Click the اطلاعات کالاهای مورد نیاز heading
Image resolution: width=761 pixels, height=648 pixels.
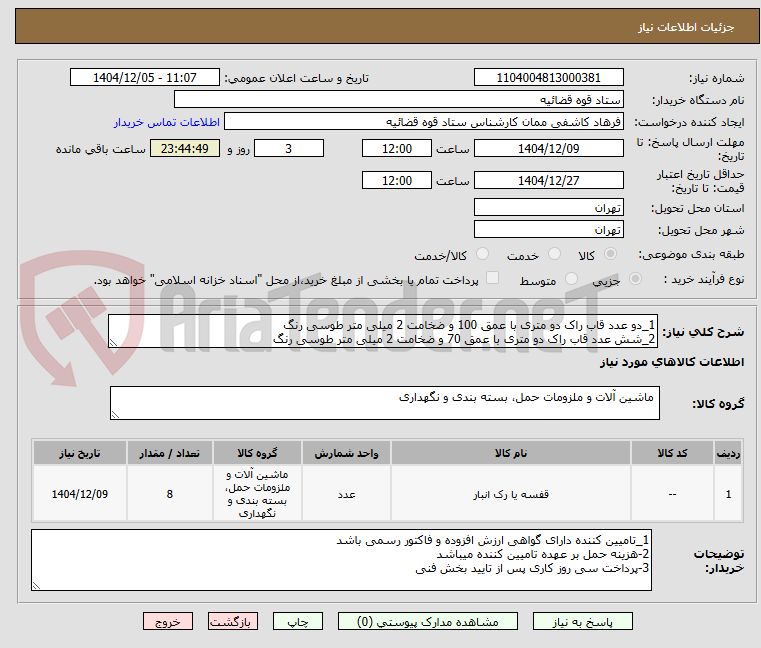click(672, 362)
